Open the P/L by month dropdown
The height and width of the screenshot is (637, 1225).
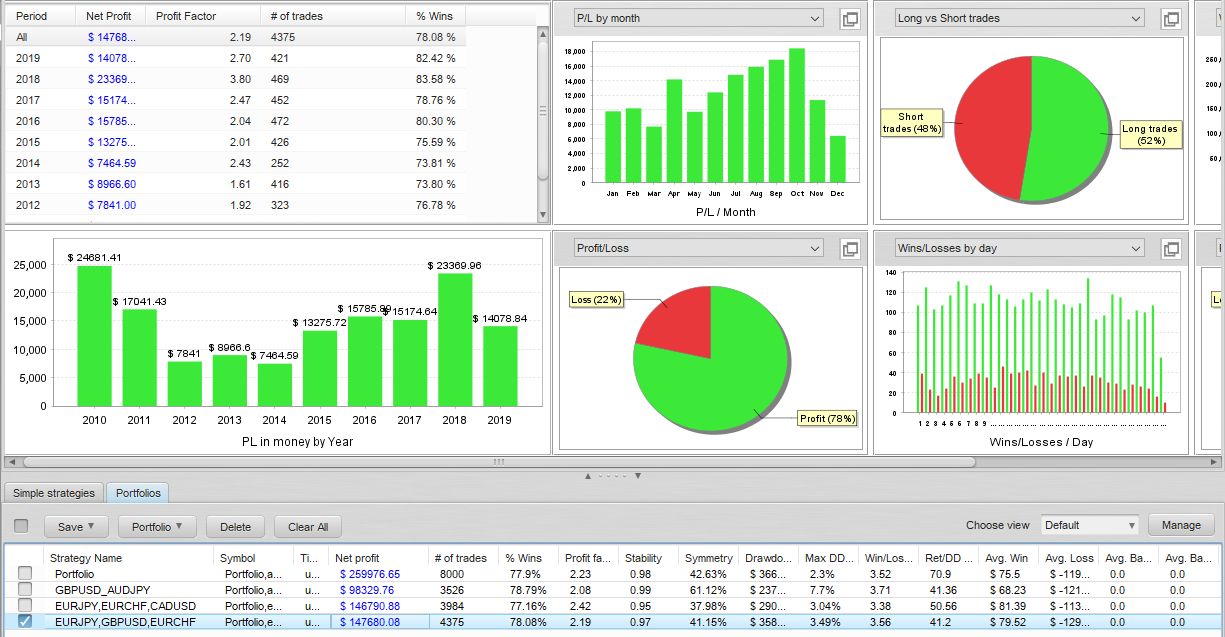(699, 19)
